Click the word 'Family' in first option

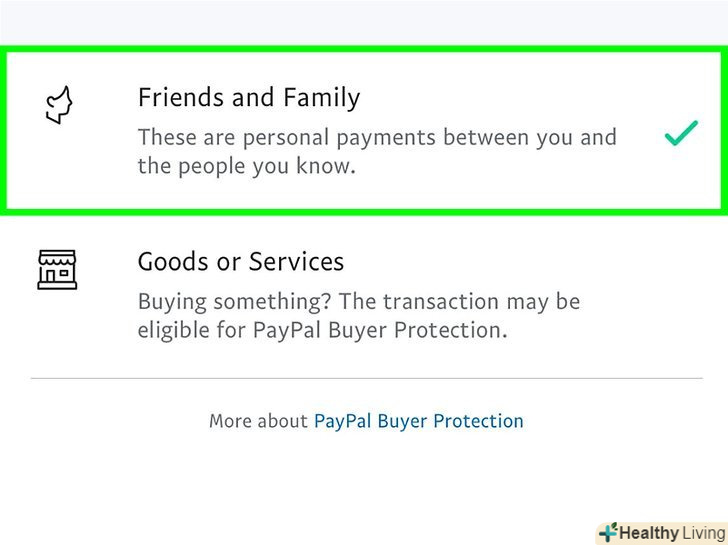click(x=323, y=98)
